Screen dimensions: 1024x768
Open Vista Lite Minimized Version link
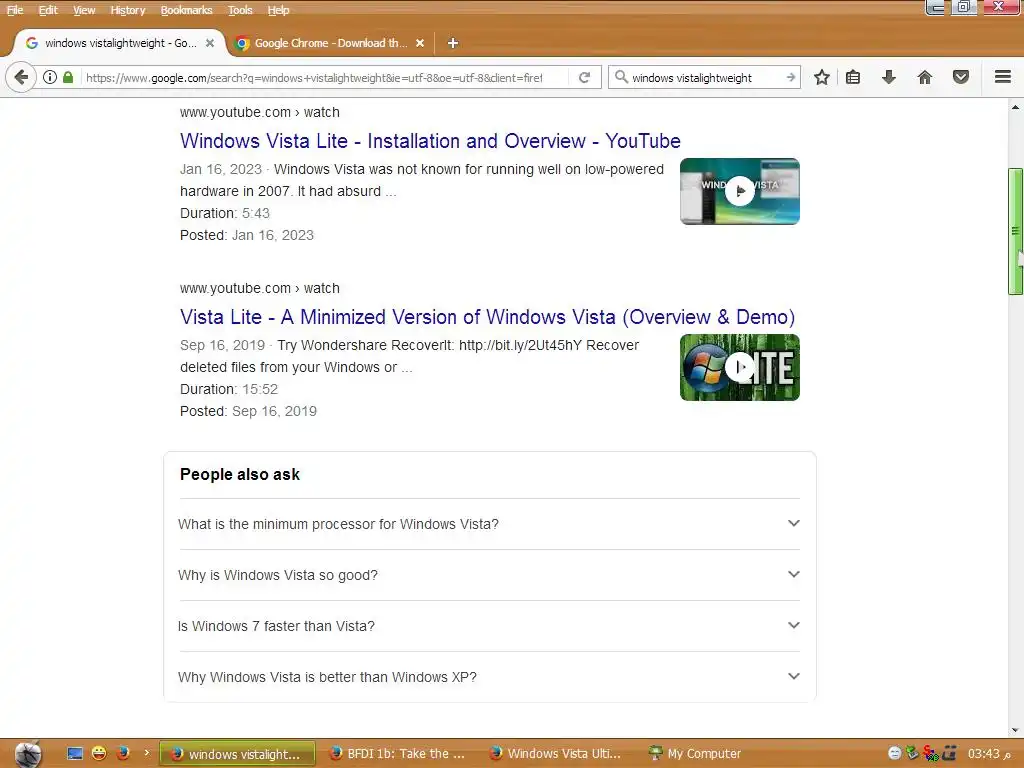point(487,317)
